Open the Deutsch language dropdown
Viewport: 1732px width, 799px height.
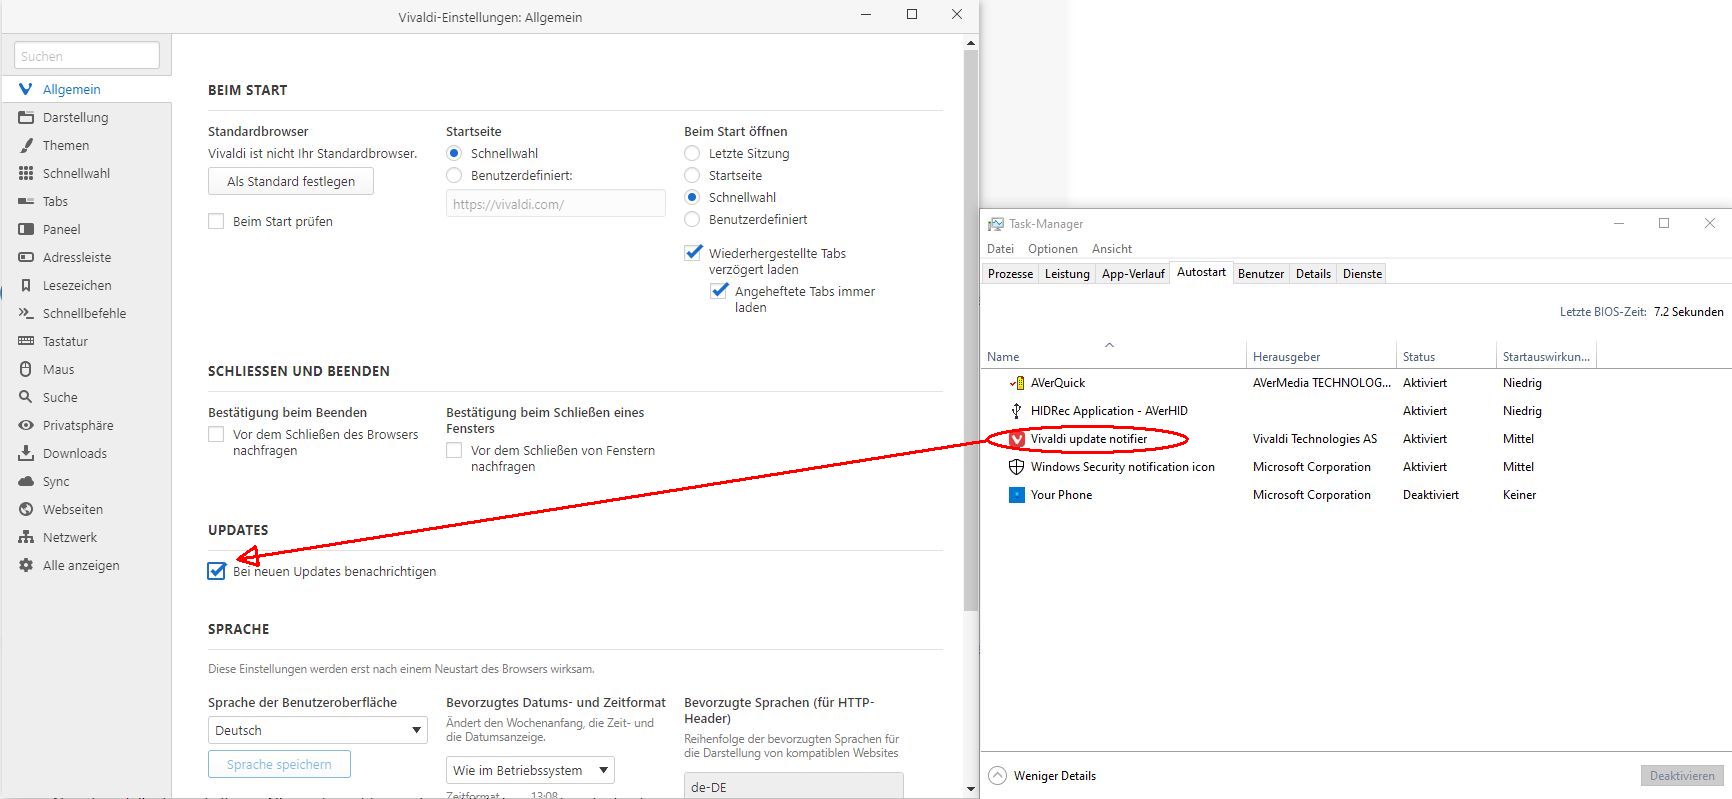tap(317, 730)
